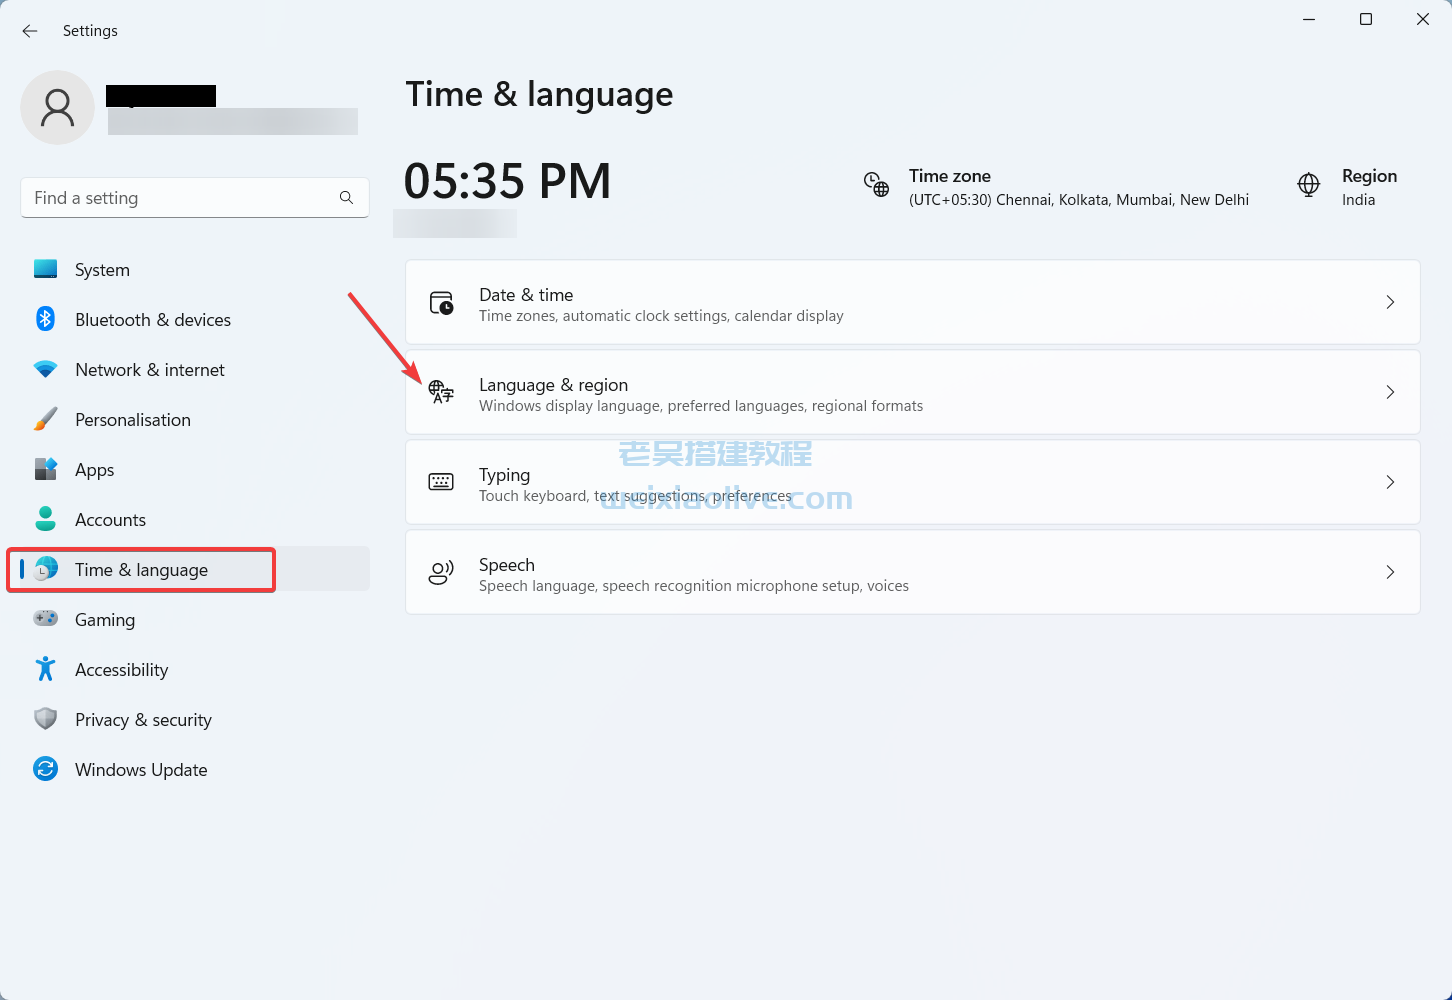
Task: Click the Region India label
Action: [x=1369, y=187]
